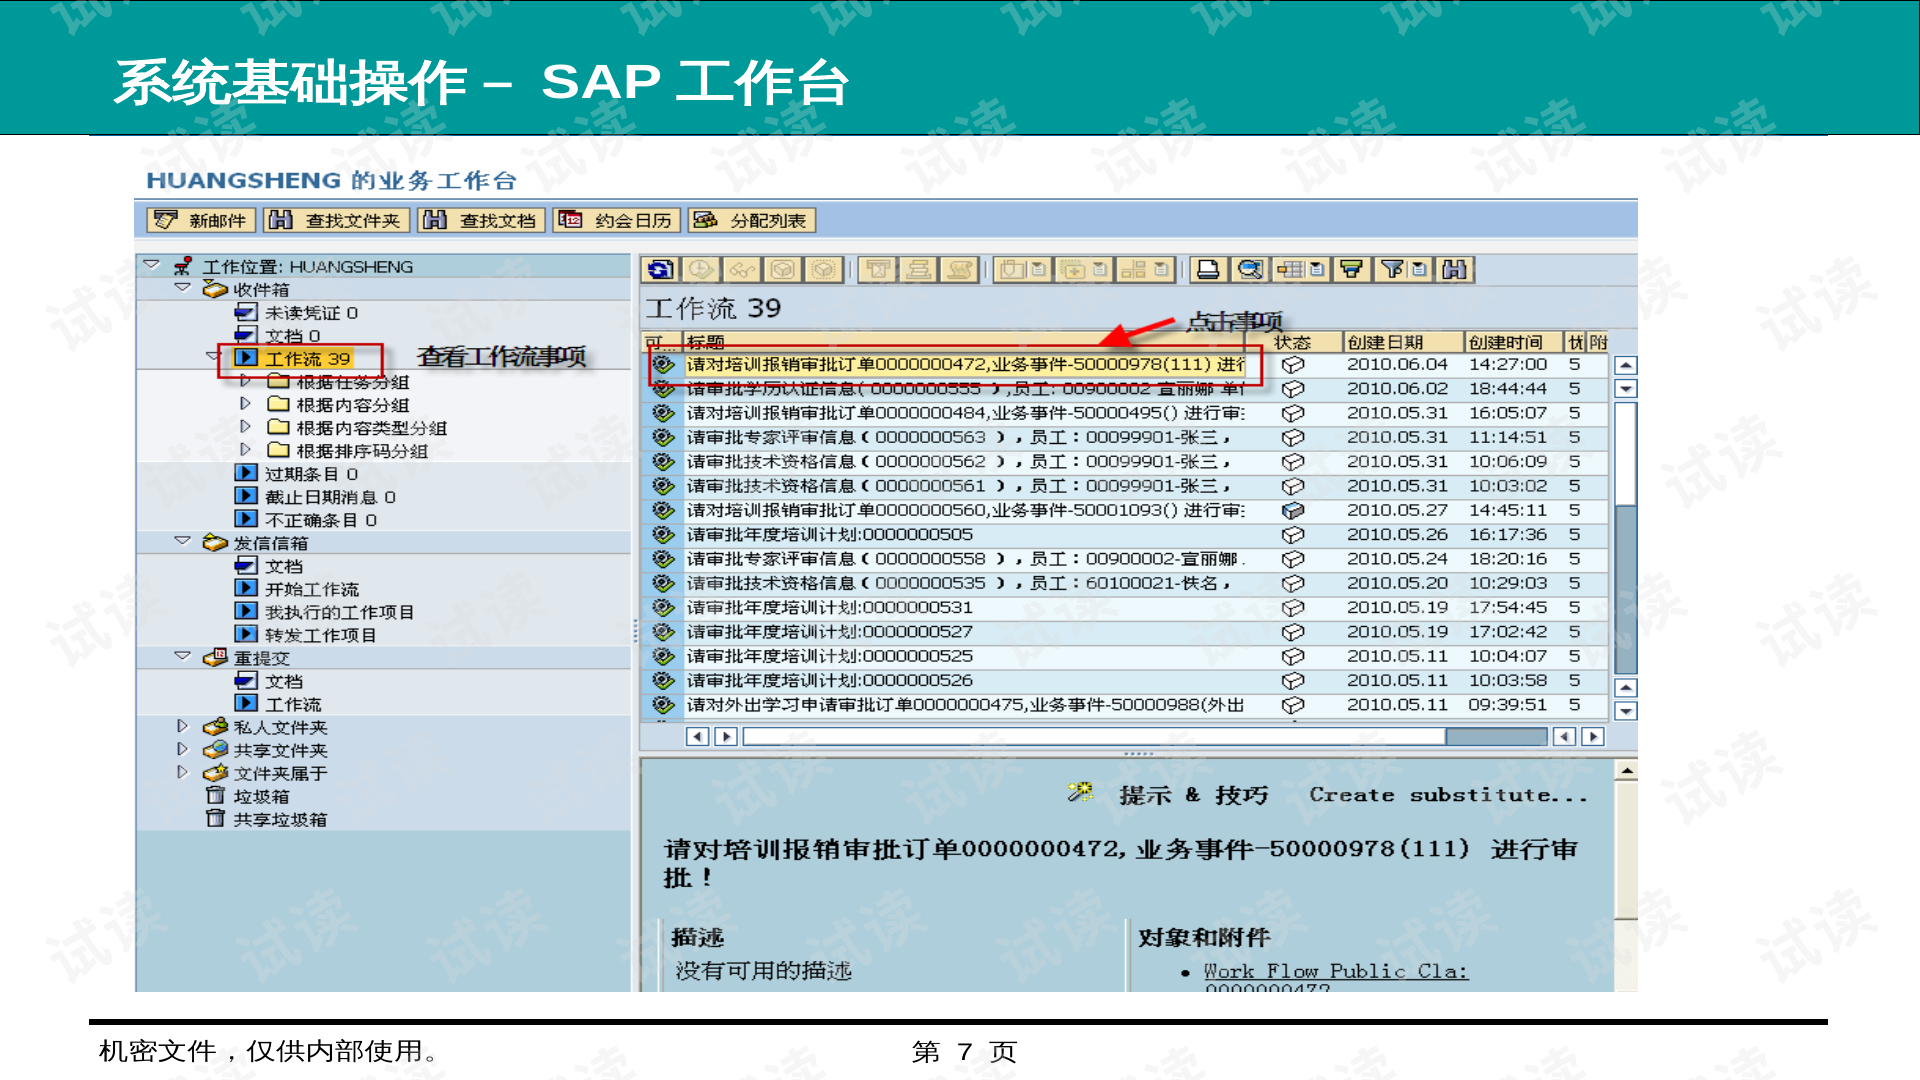Open the 约会日历 appointment calendar

[617, 220]
